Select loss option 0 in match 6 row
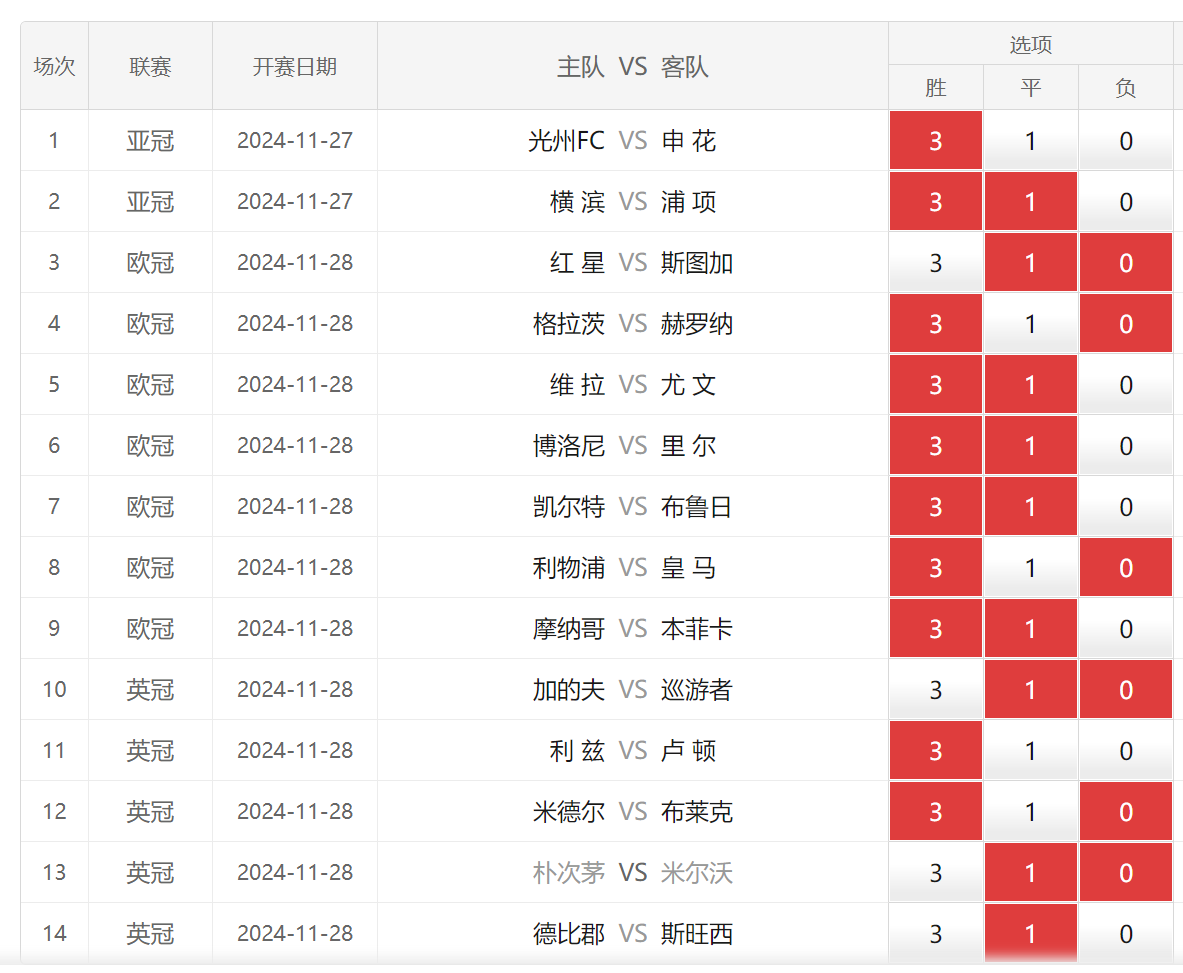 [1125, 446]
